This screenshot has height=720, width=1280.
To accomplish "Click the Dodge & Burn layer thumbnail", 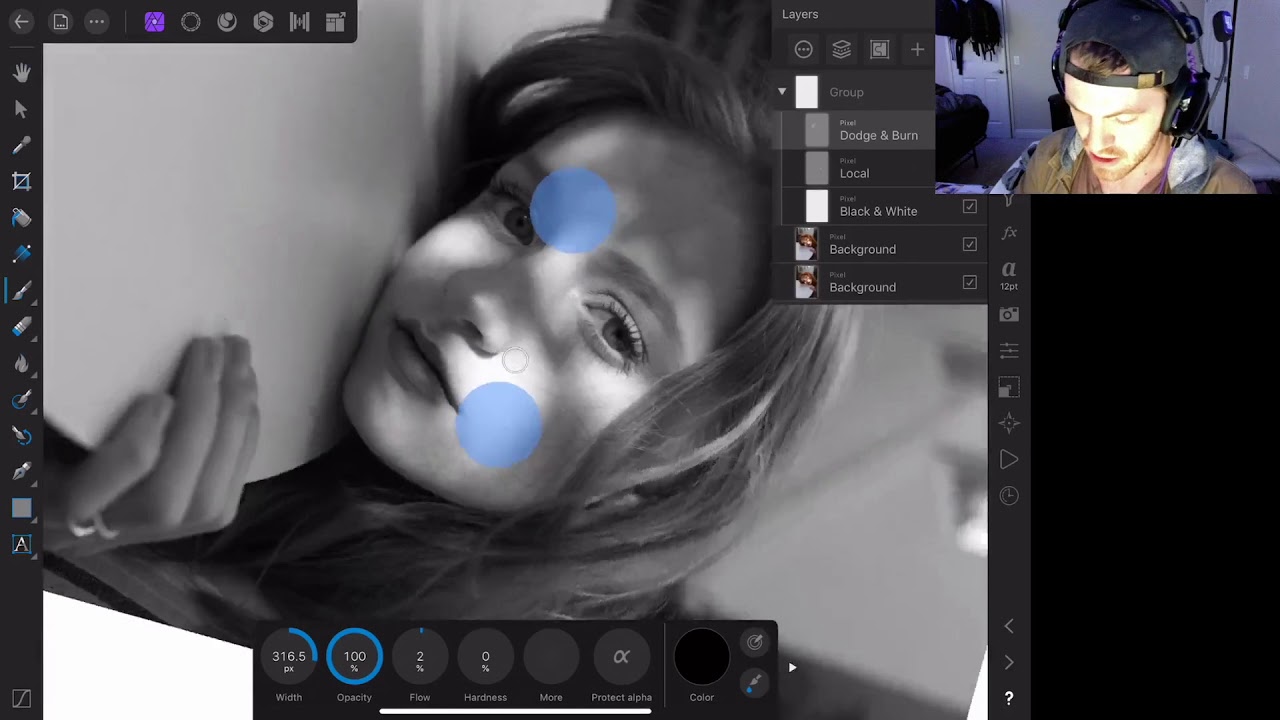I will pyautogui.click(x=817, y=130).
